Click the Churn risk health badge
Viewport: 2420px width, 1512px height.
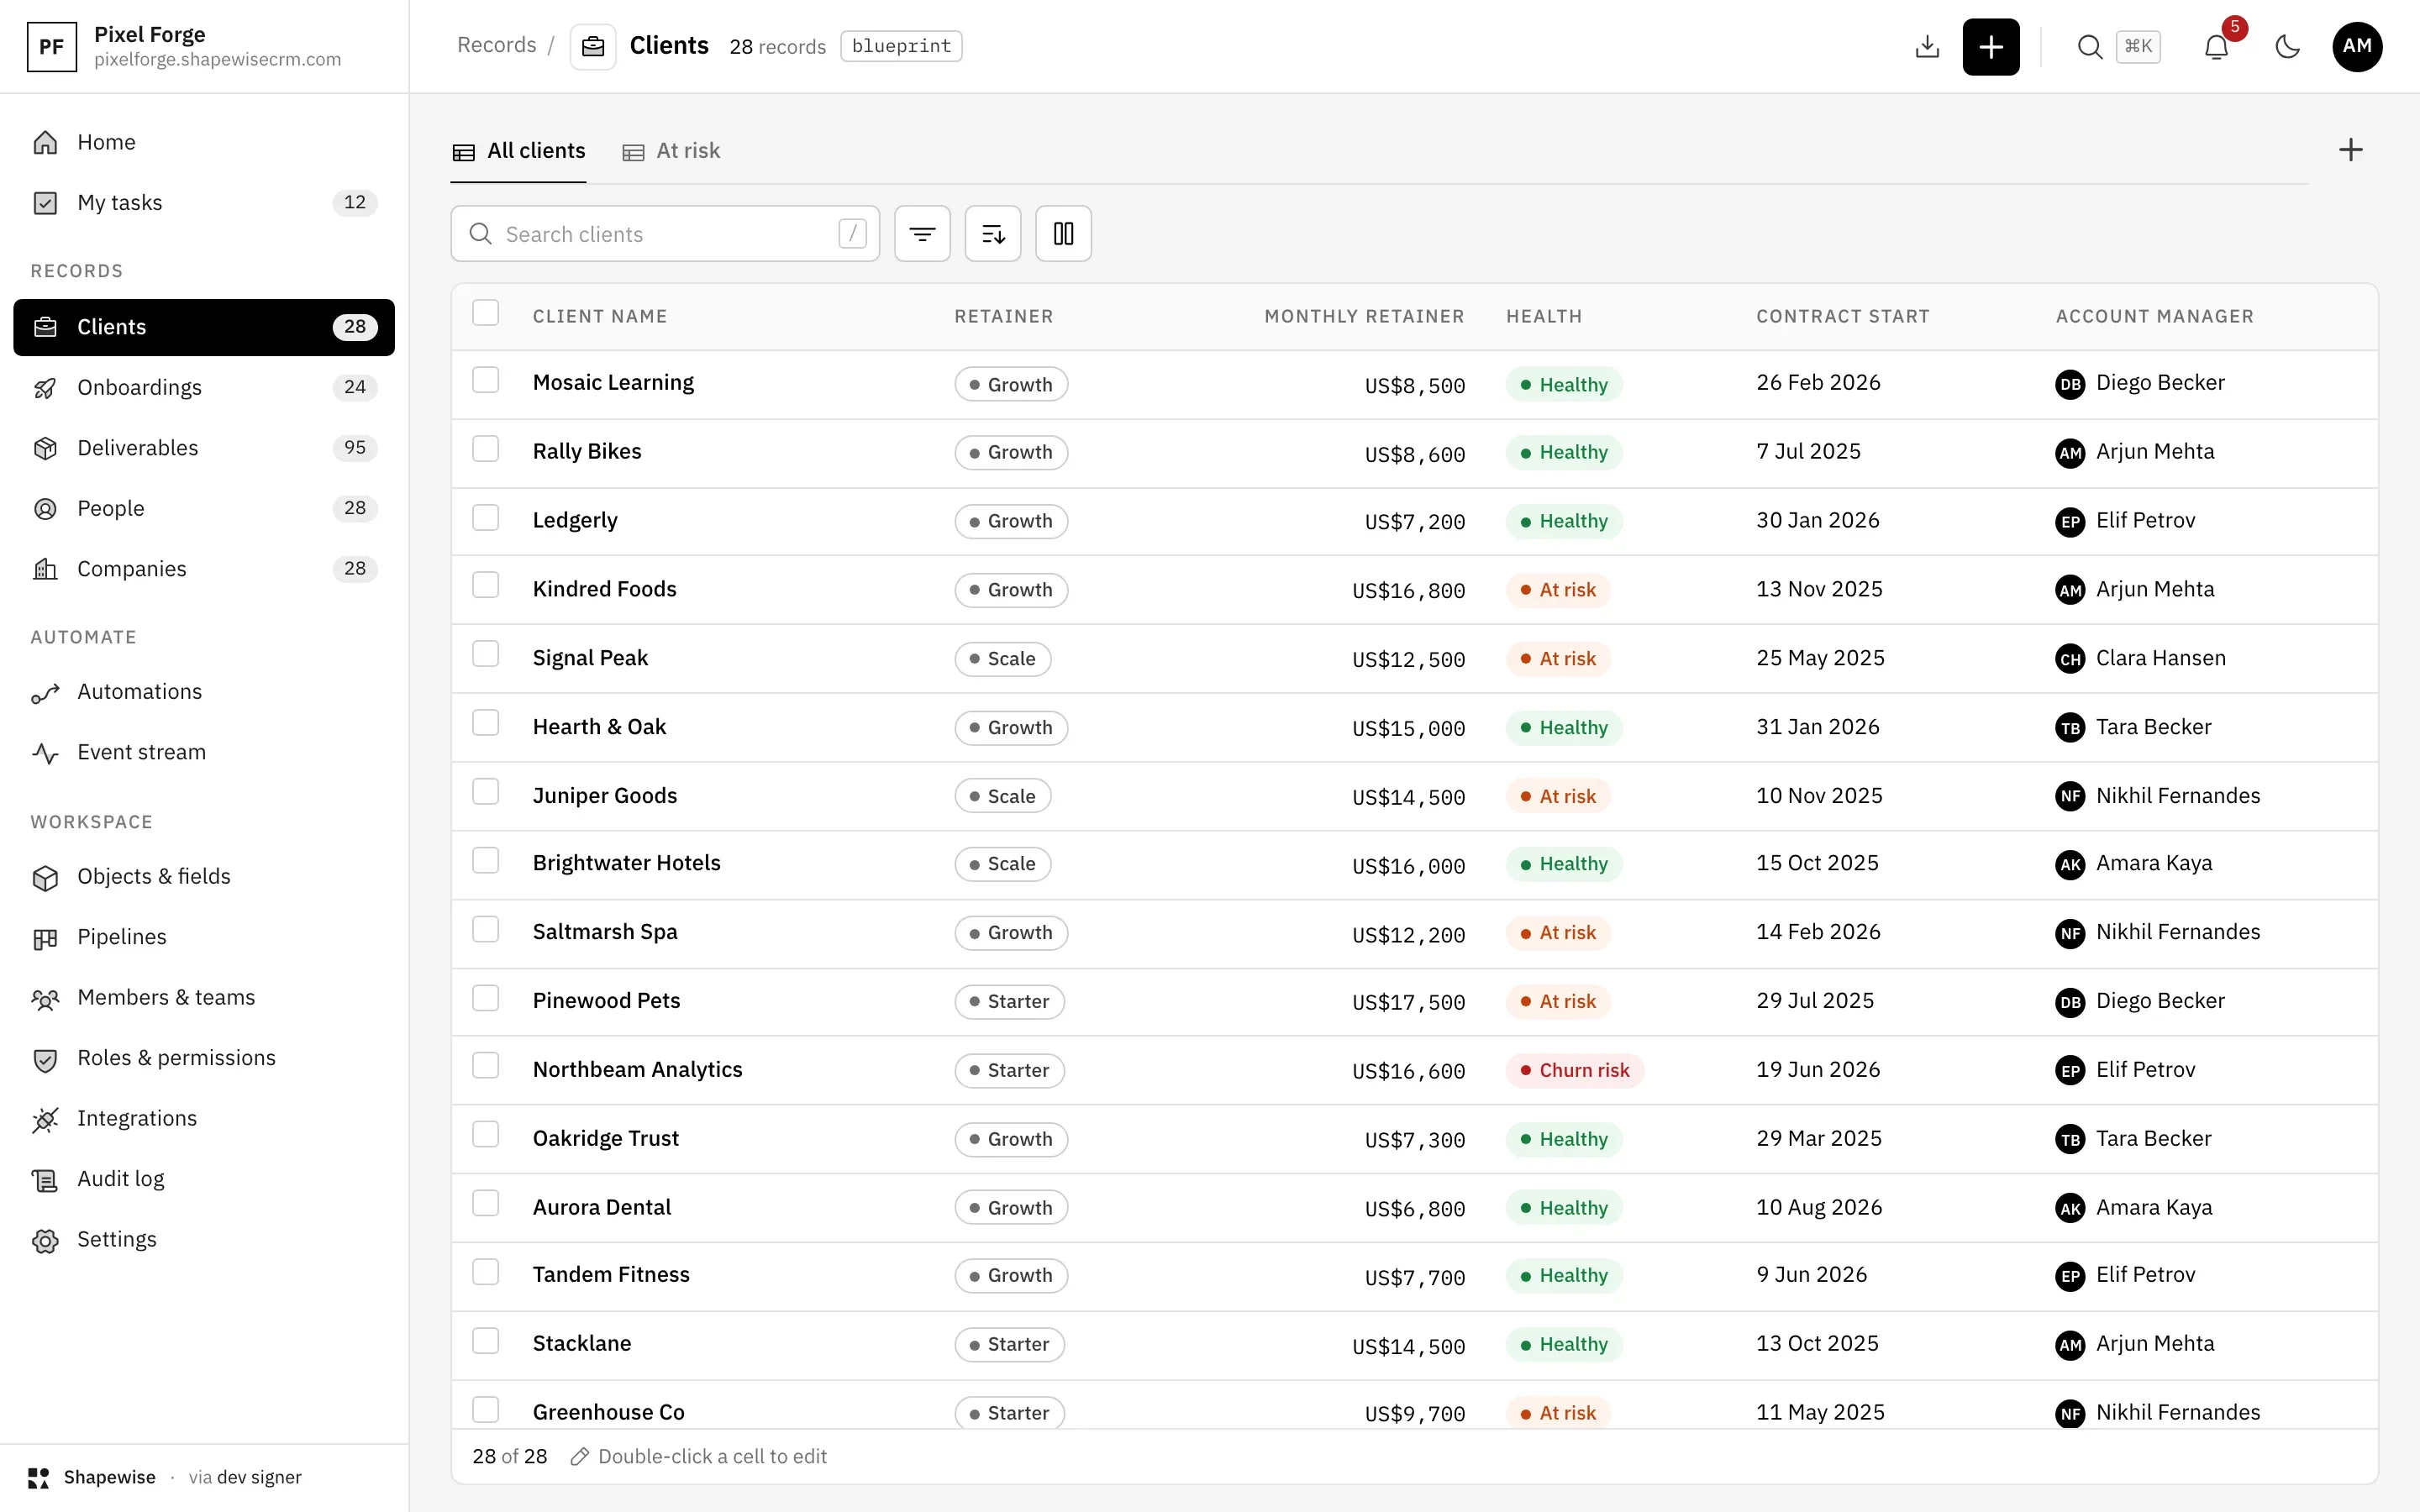(1574, 1071)
